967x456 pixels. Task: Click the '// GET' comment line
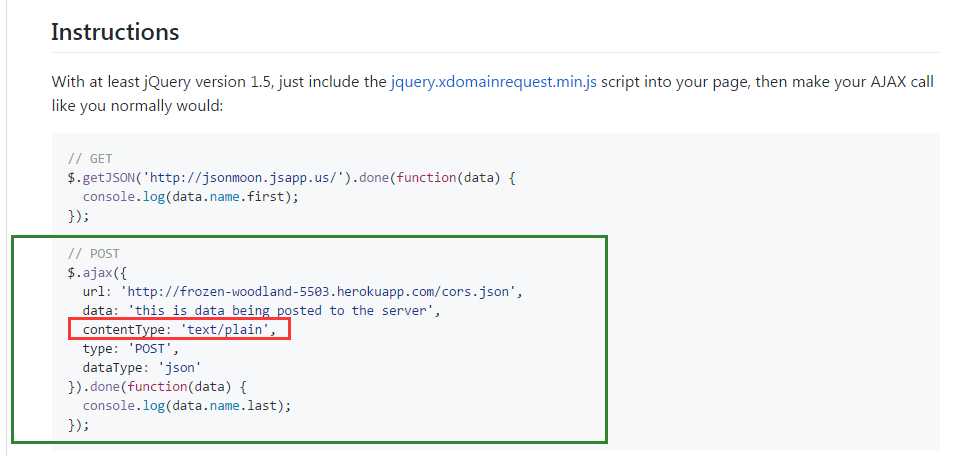pos(90,159)
